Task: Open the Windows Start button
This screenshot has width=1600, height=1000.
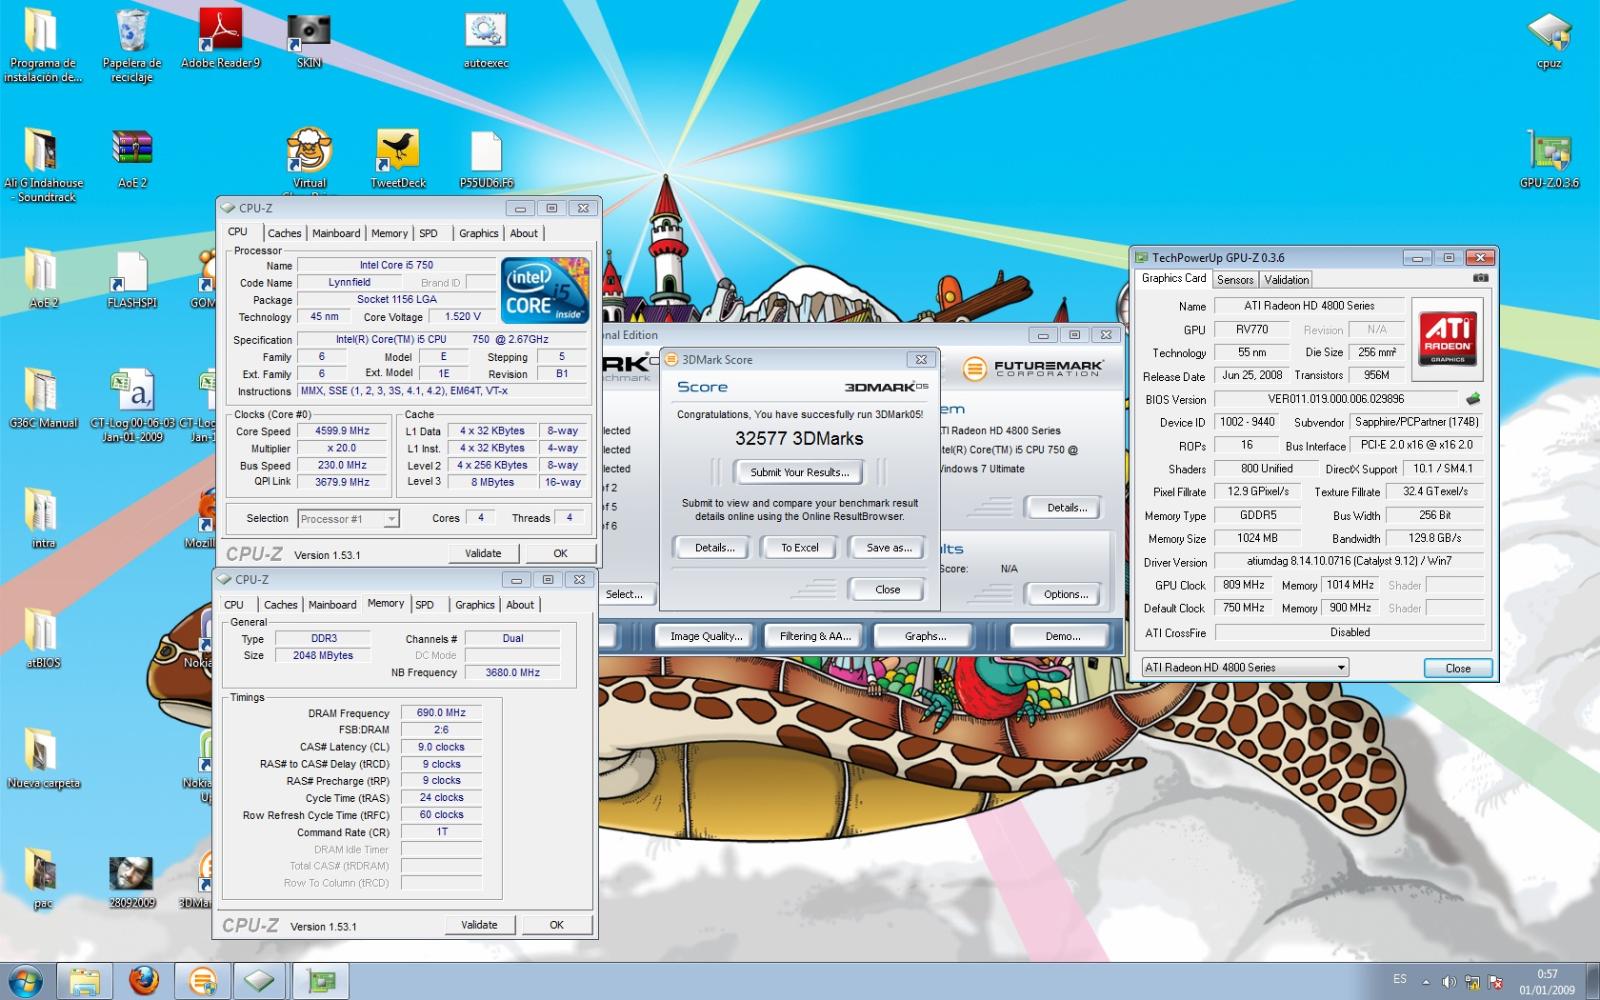Action: [25, 981]
